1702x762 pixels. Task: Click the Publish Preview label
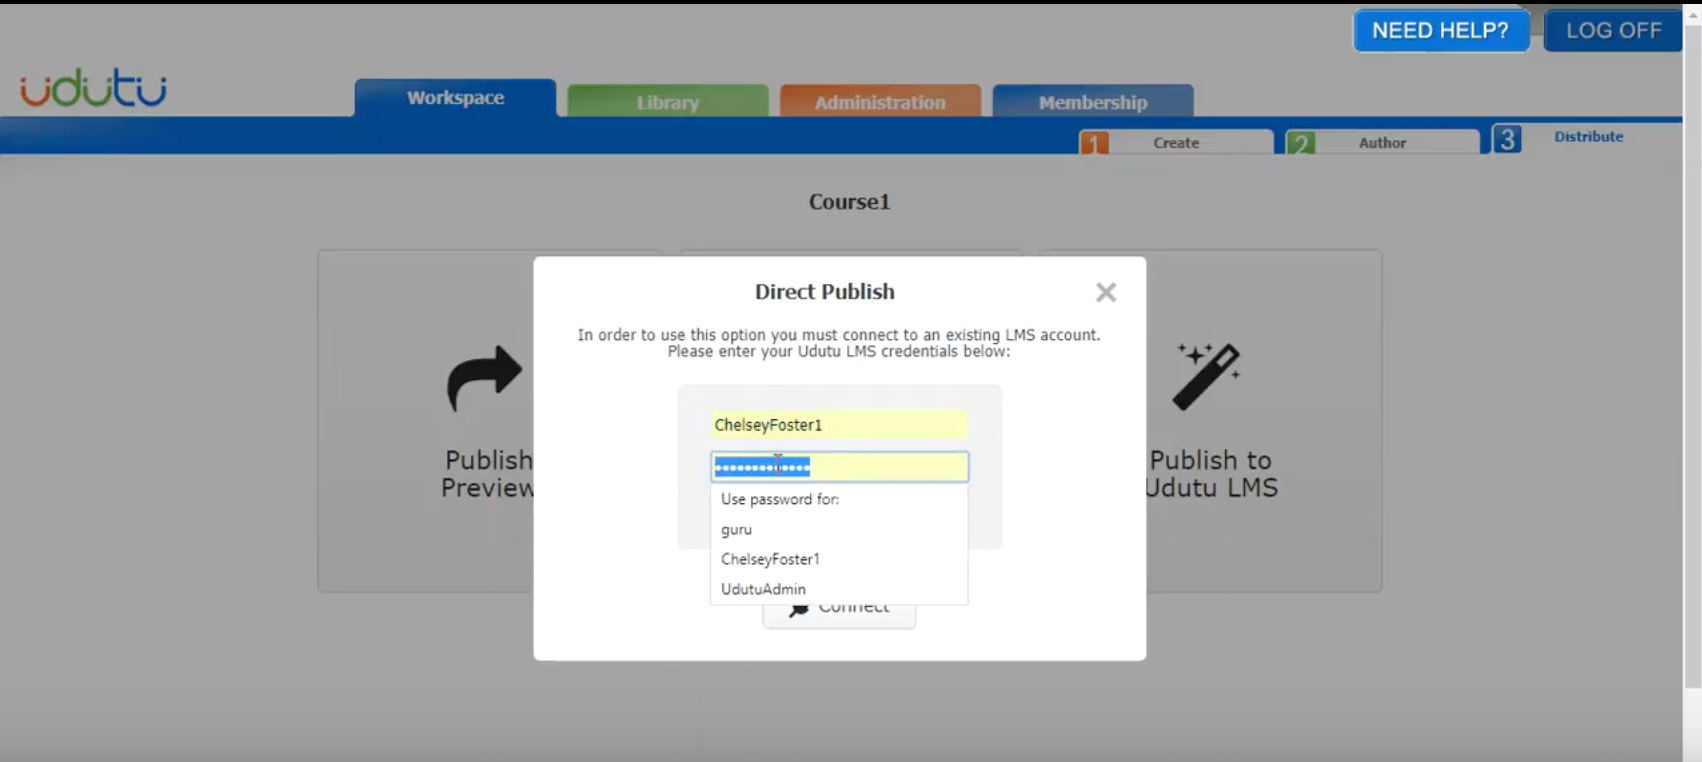click(x=488, y=474)
